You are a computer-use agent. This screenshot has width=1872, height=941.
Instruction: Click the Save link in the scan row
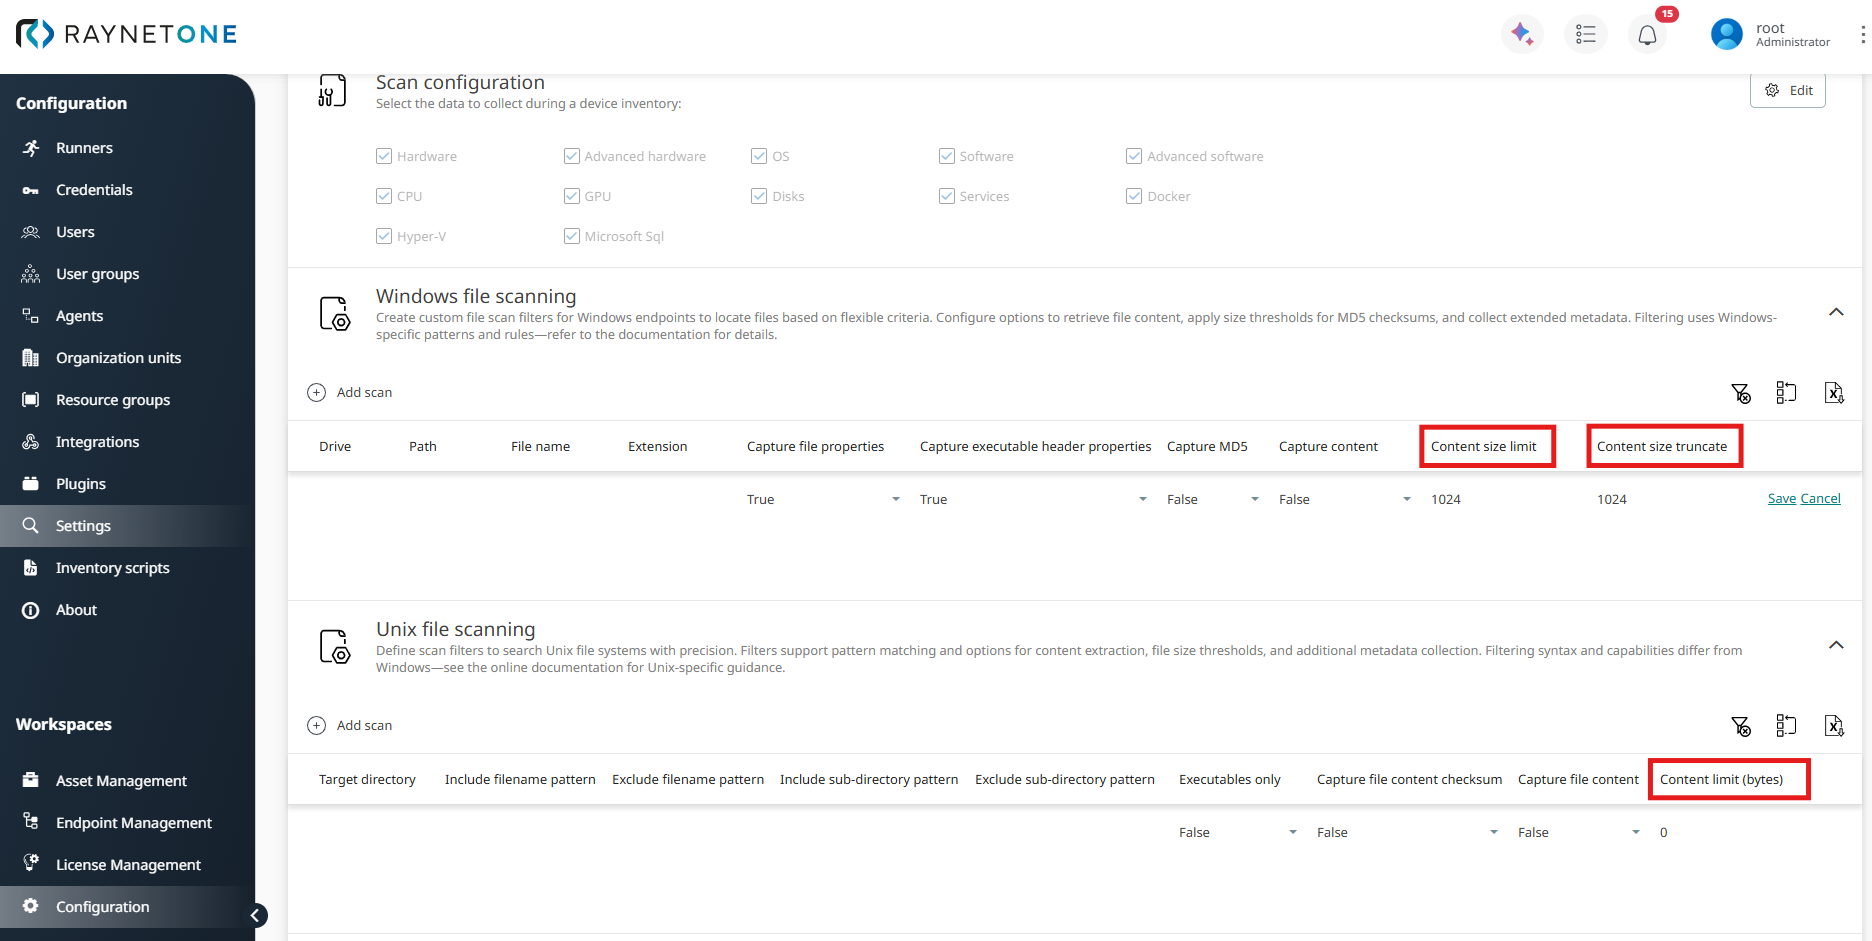coord(1781,499)
